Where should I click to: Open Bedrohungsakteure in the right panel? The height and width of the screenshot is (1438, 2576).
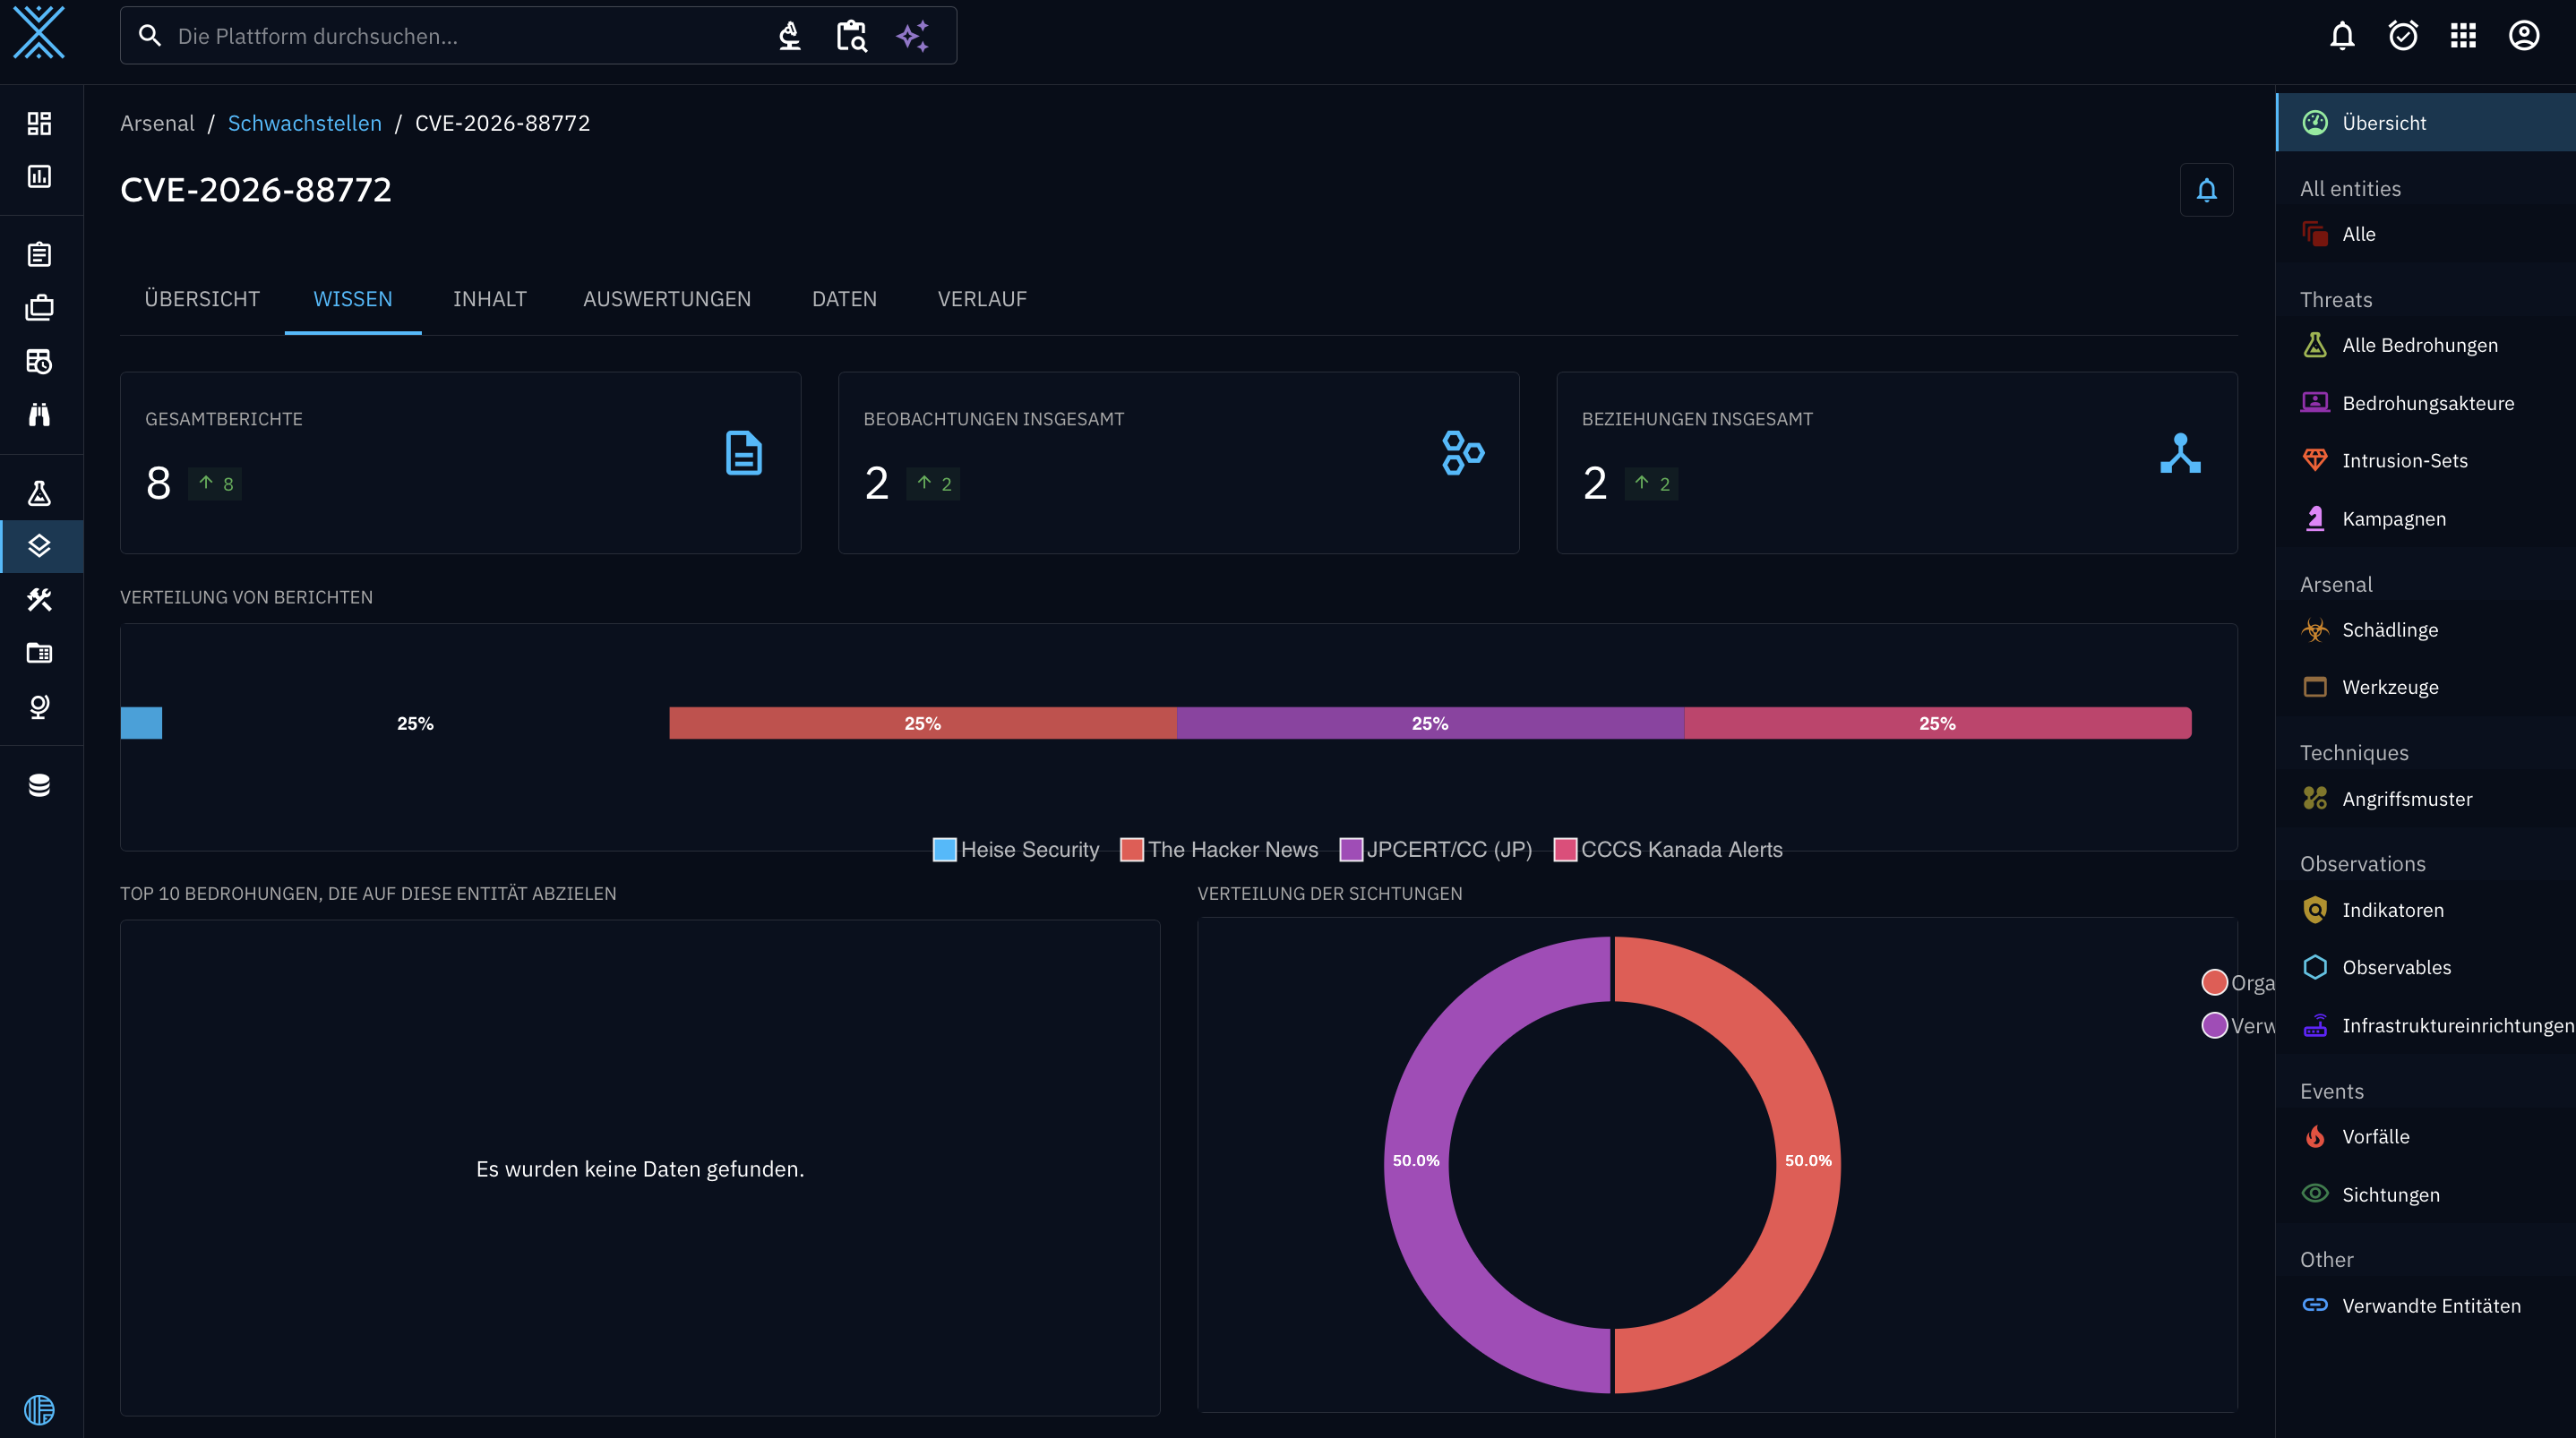click(2426, 403)
